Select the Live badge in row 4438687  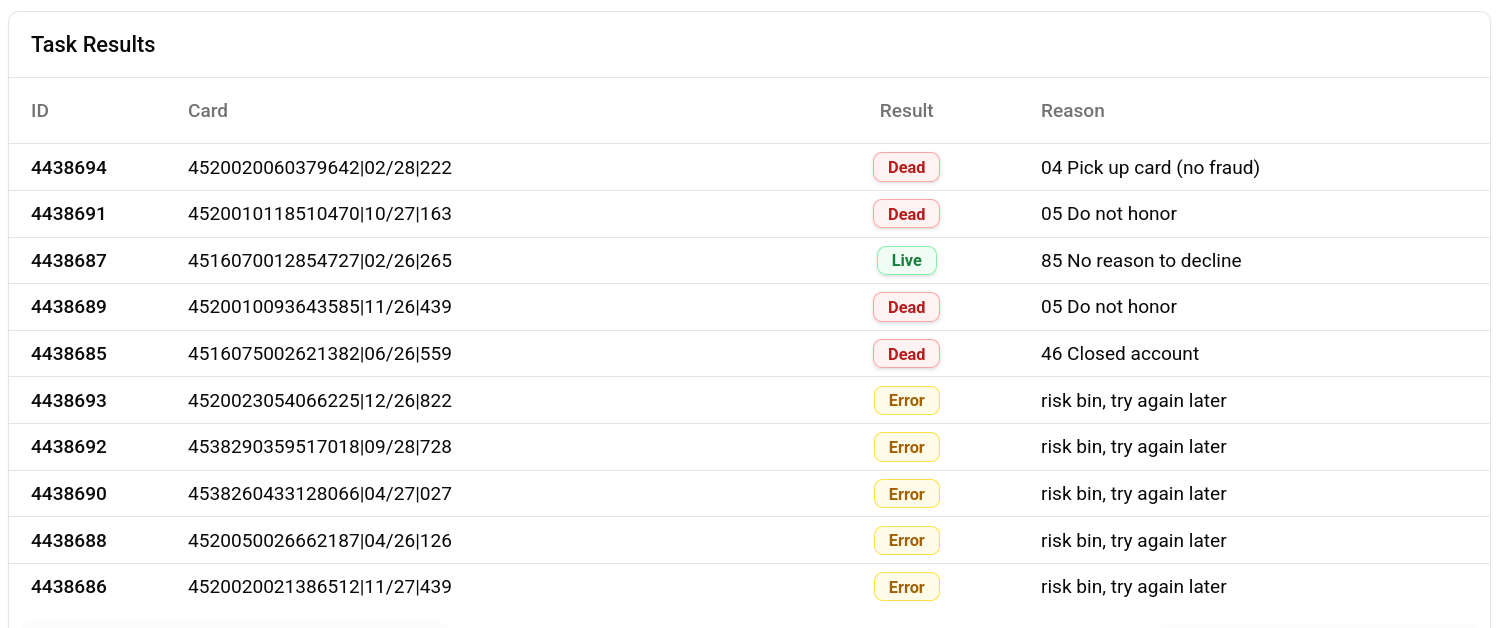(906, 260)
